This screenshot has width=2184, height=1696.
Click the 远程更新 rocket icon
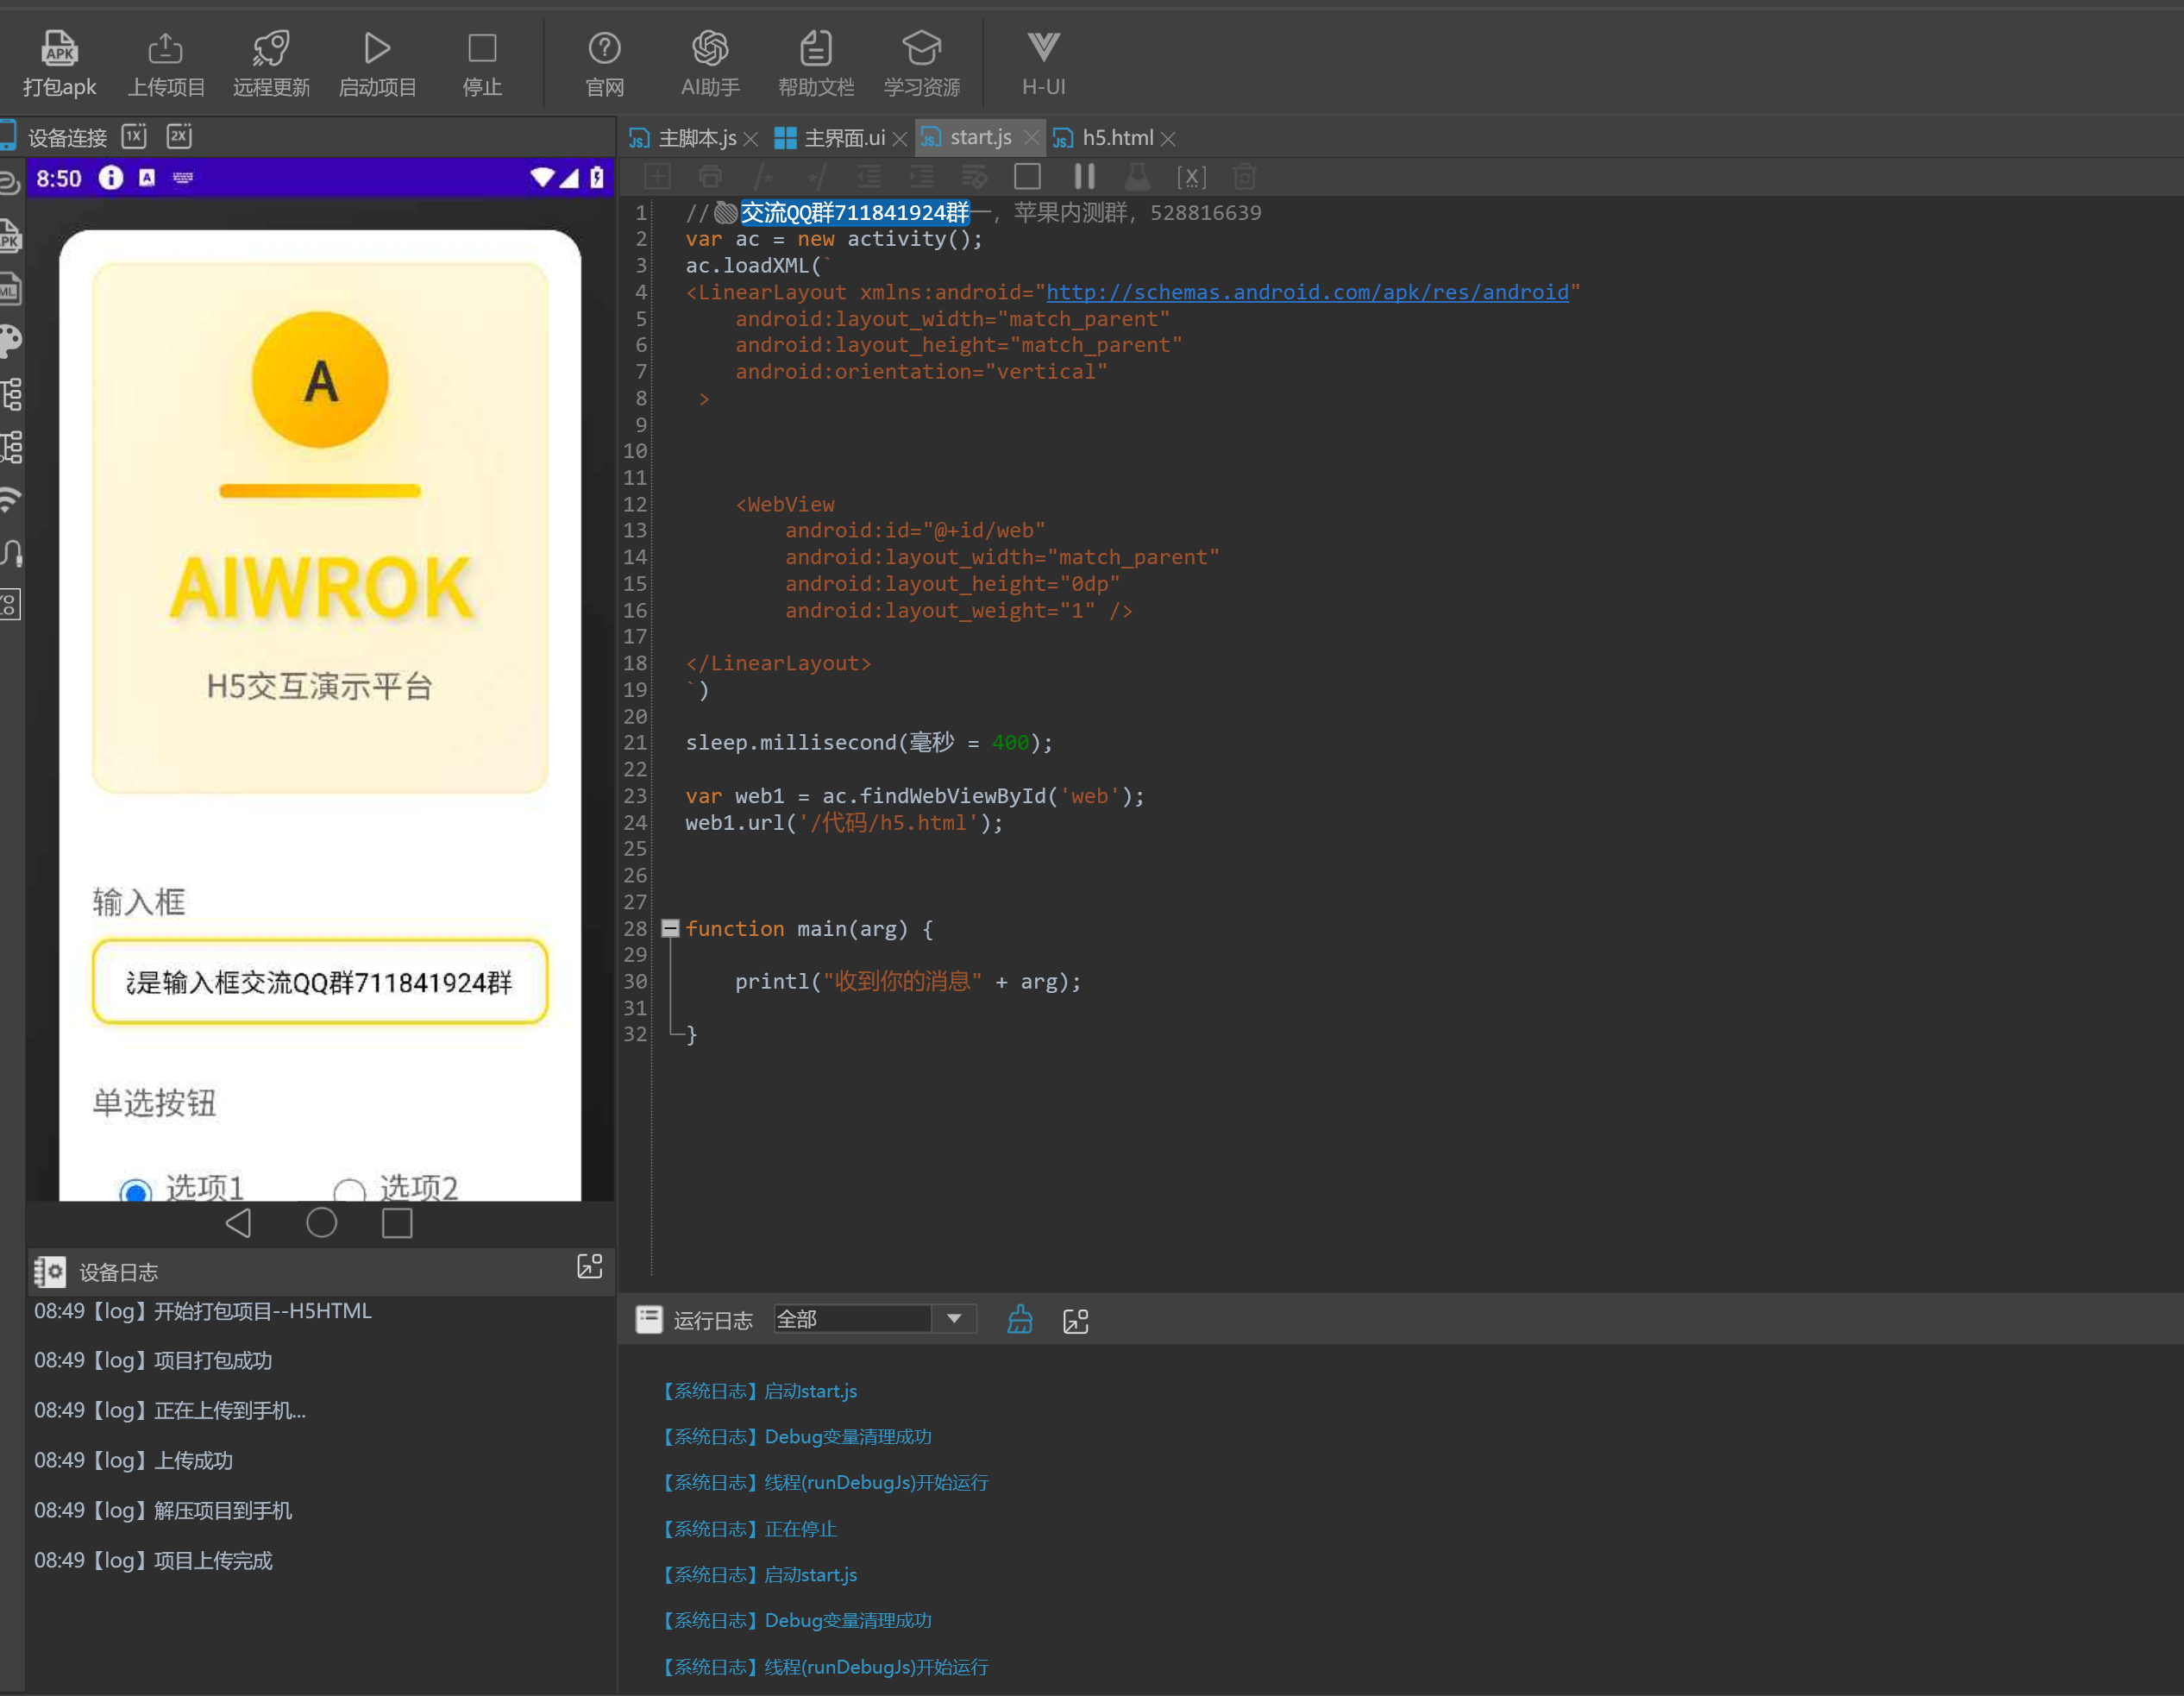tap(271, 63)
